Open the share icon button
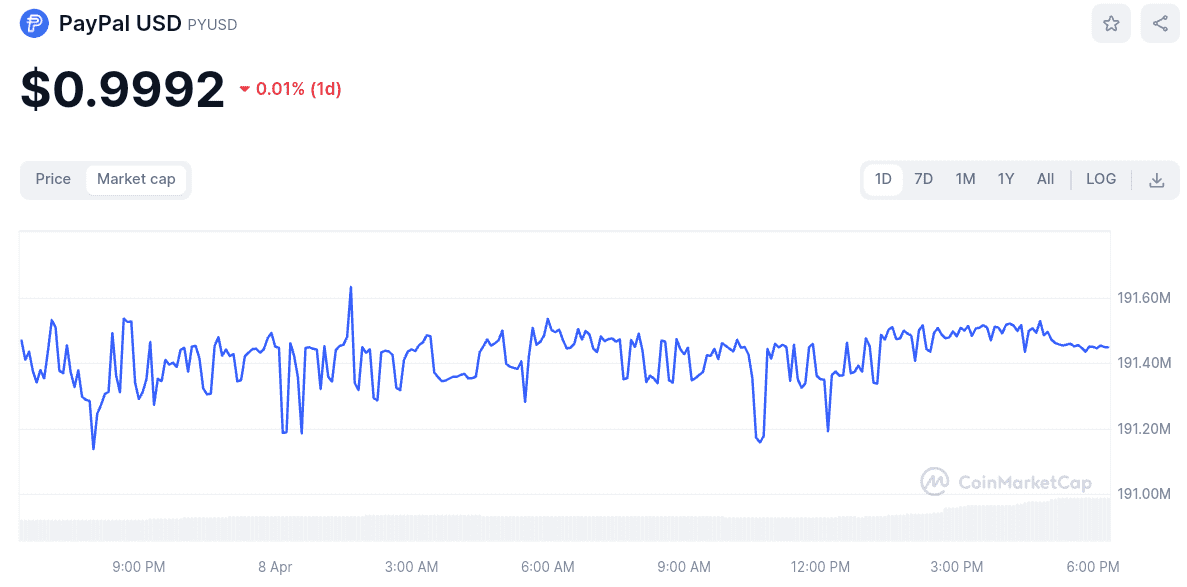 click(1160, 23)
